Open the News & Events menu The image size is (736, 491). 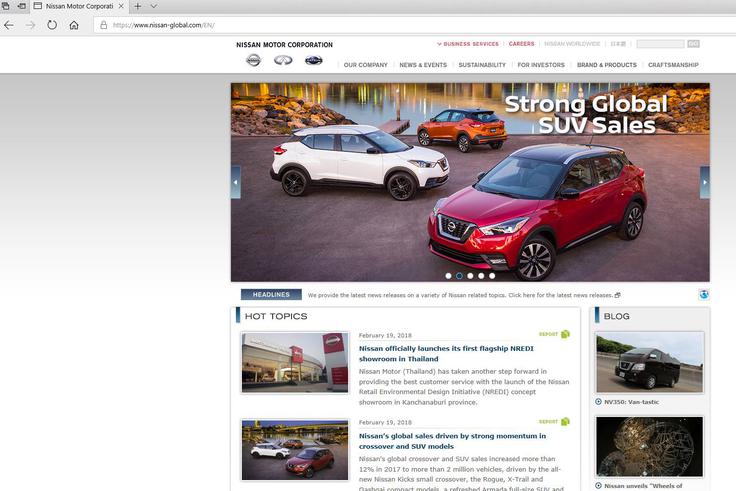tap(423, 65)
